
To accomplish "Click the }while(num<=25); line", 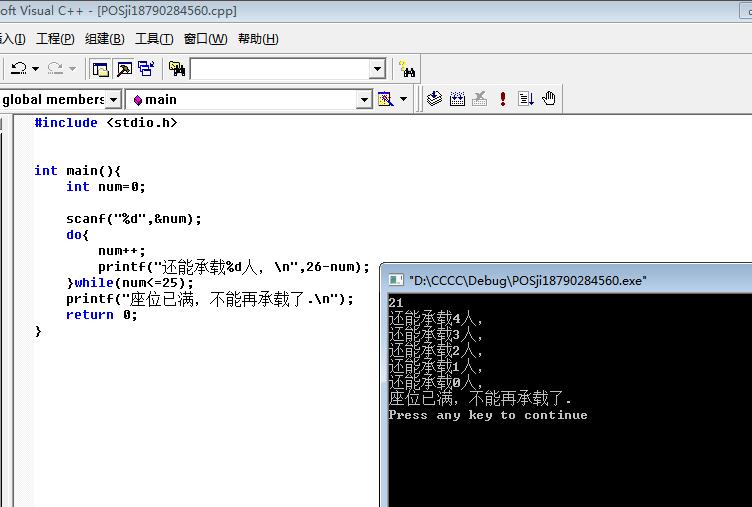I will click(130, 283).
